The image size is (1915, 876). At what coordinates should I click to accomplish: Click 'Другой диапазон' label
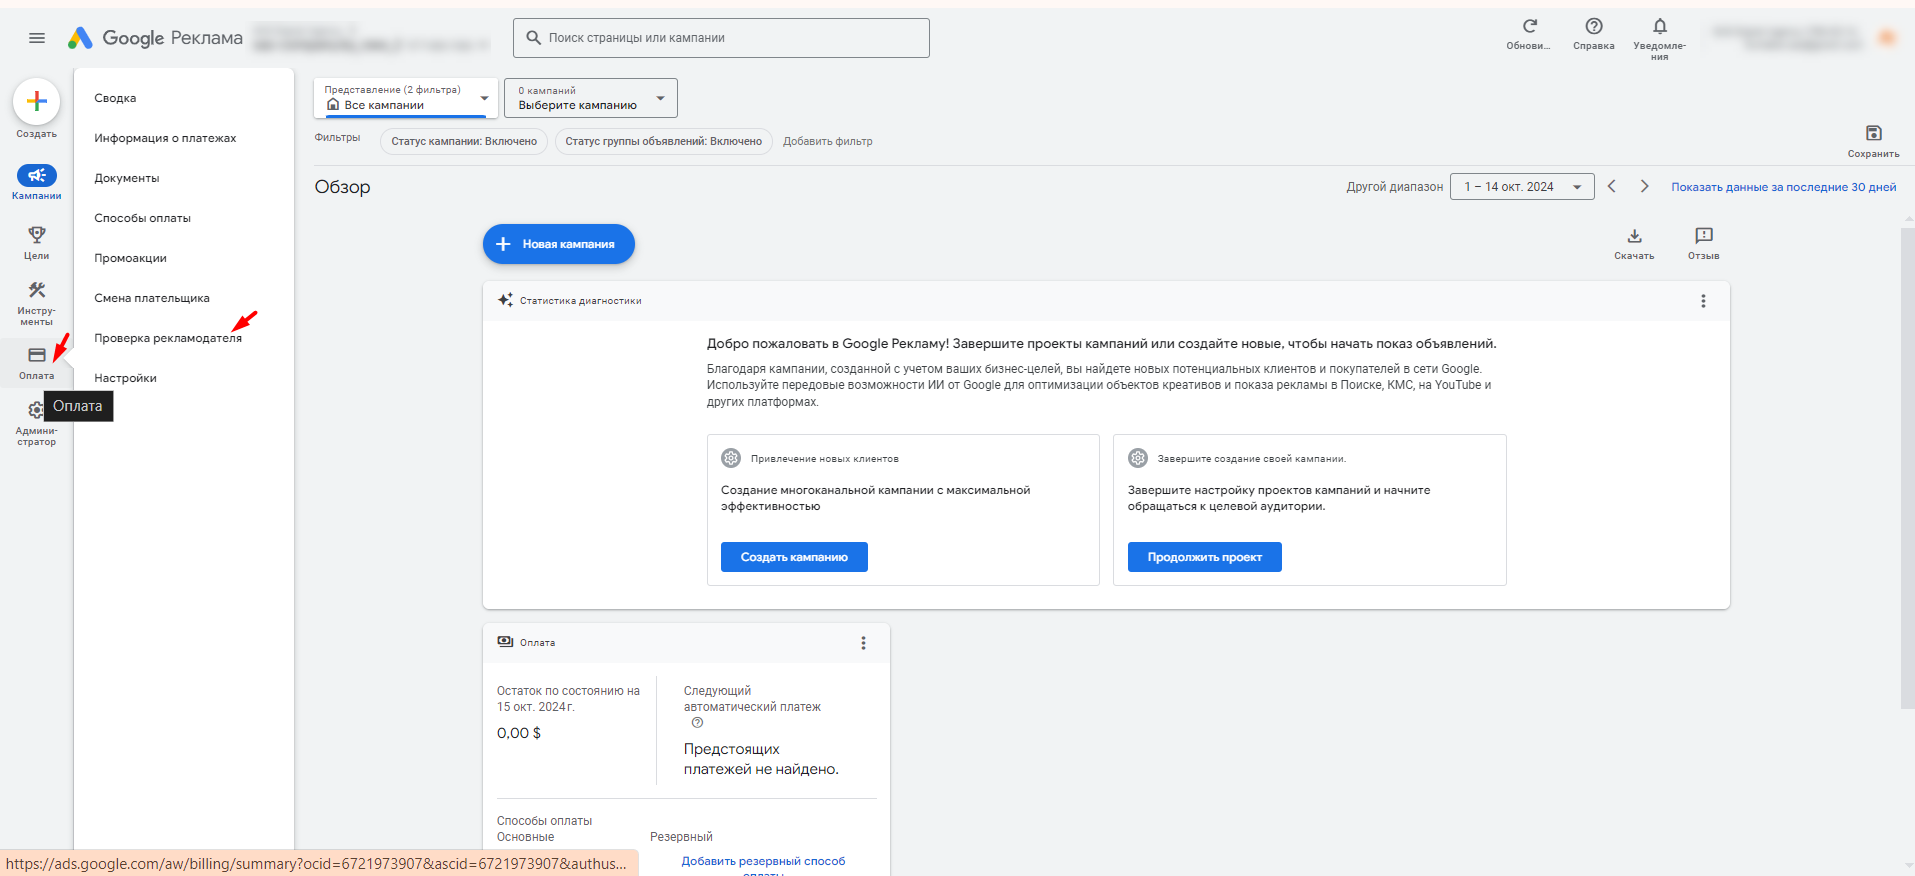click(1394, 187)
